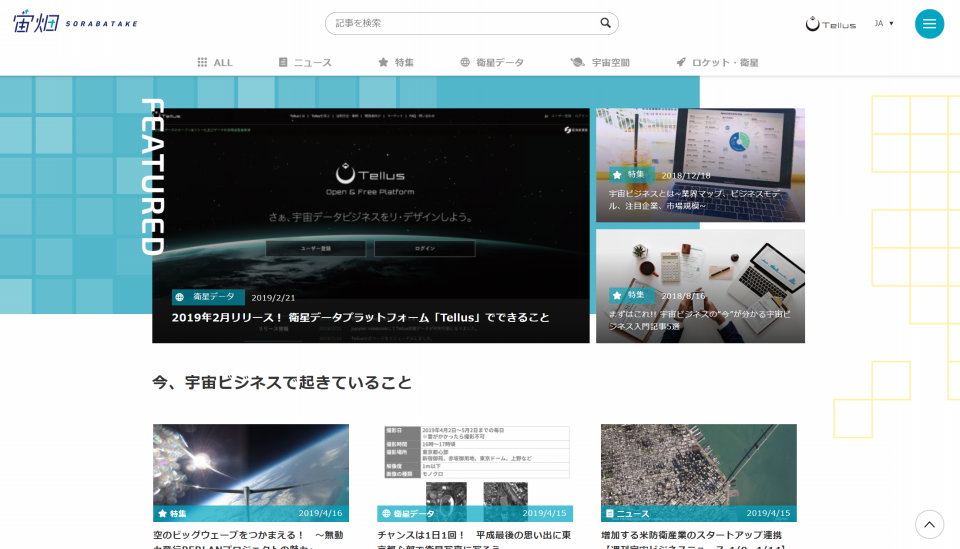Click the search magnifier icon
The width and height of the screenshot is (960, 549).
tap(605, 23)
